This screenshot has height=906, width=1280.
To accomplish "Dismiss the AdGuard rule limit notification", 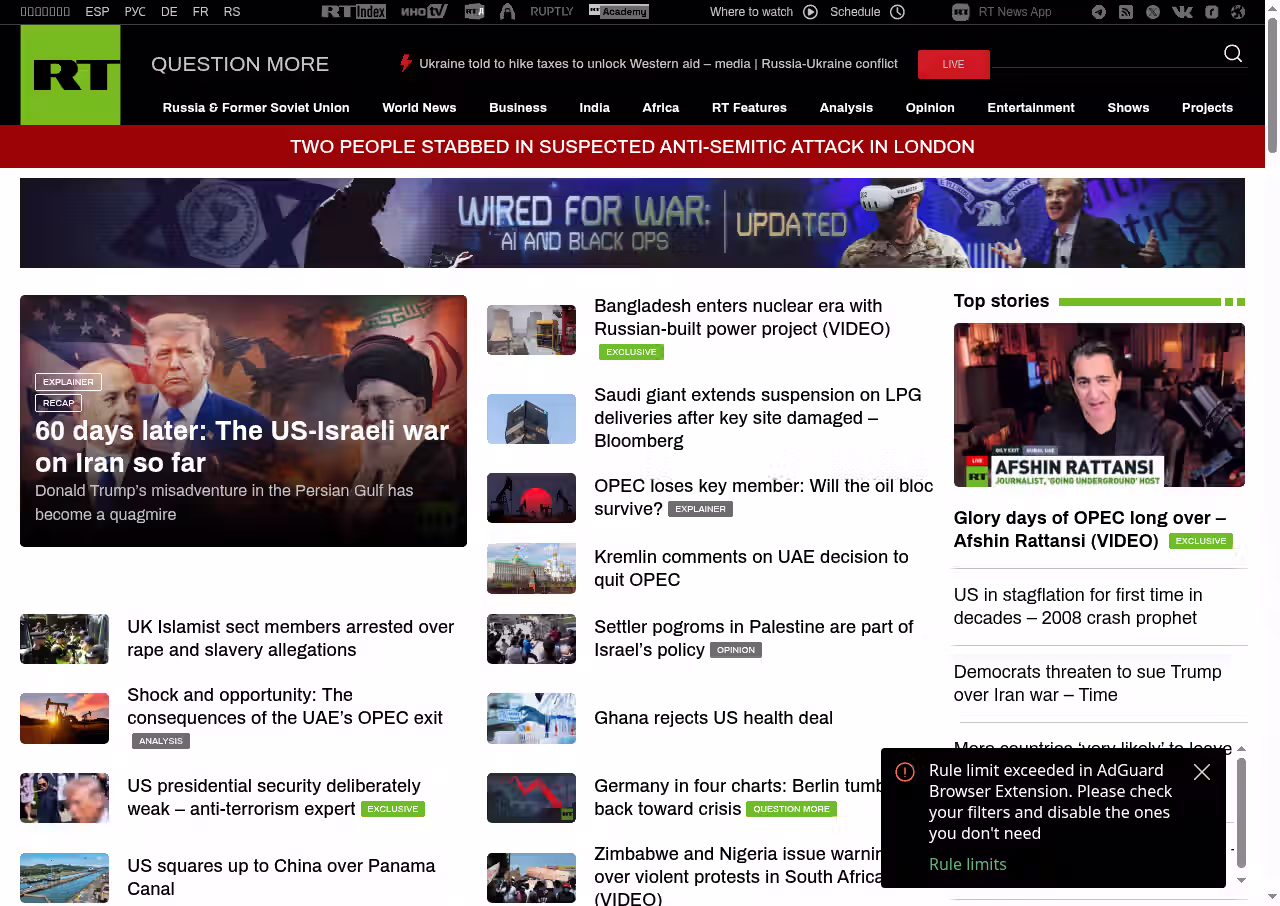I will tap(1202, 772).
